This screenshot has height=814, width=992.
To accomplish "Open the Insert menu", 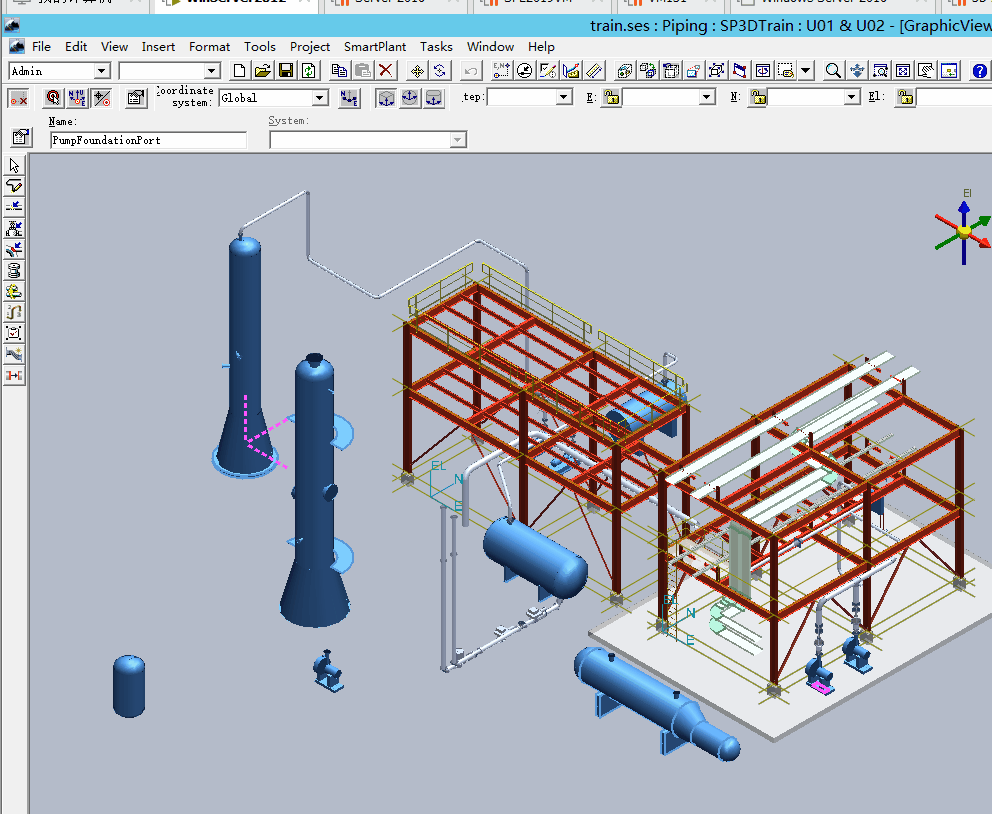I will (x=158, y=47).
